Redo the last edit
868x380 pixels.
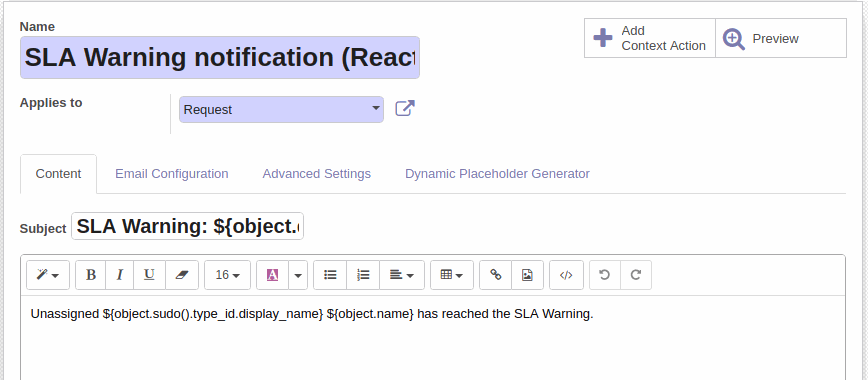coord(636,275)
